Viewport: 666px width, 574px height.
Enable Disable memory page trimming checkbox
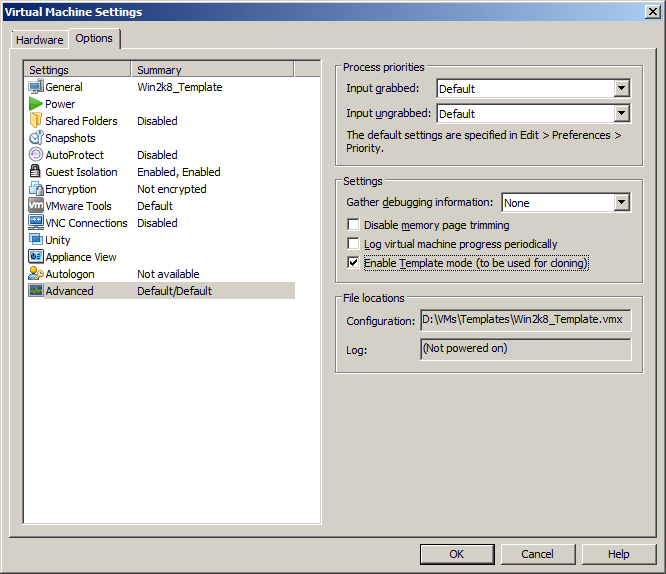[x=353, y=225]
